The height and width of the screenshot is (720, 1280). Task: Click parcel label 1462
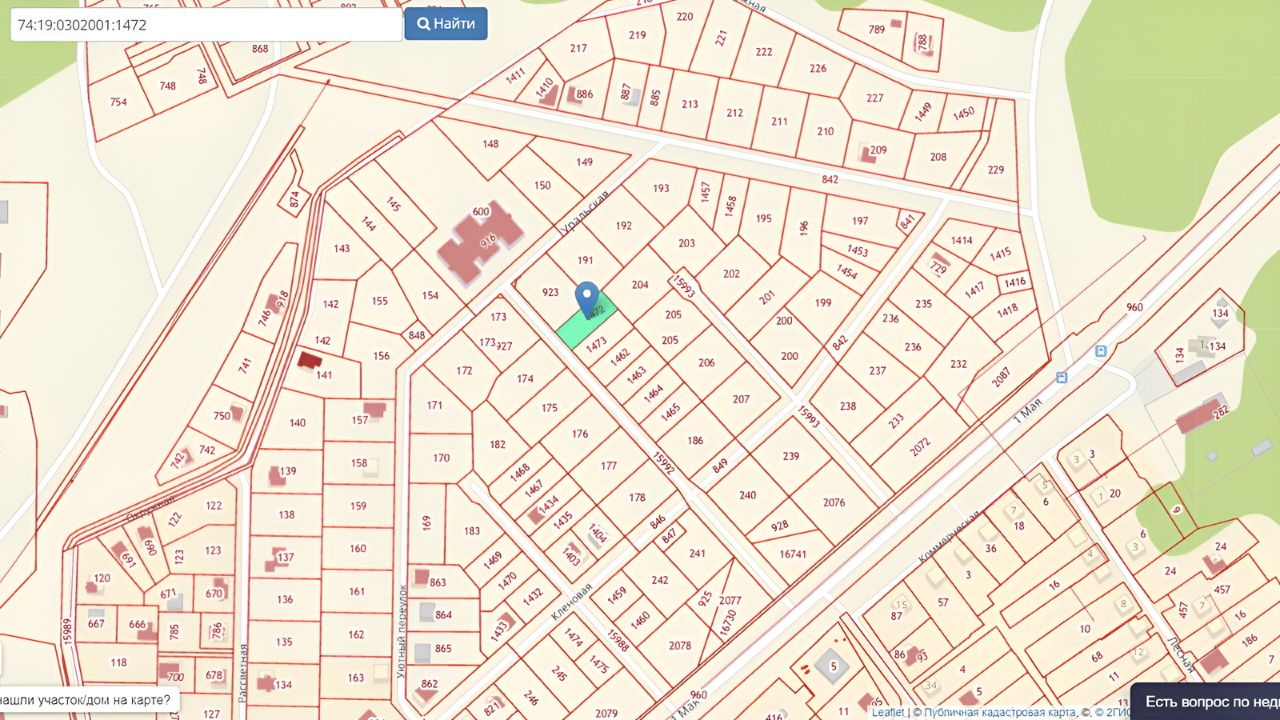(x=620, y=356)
